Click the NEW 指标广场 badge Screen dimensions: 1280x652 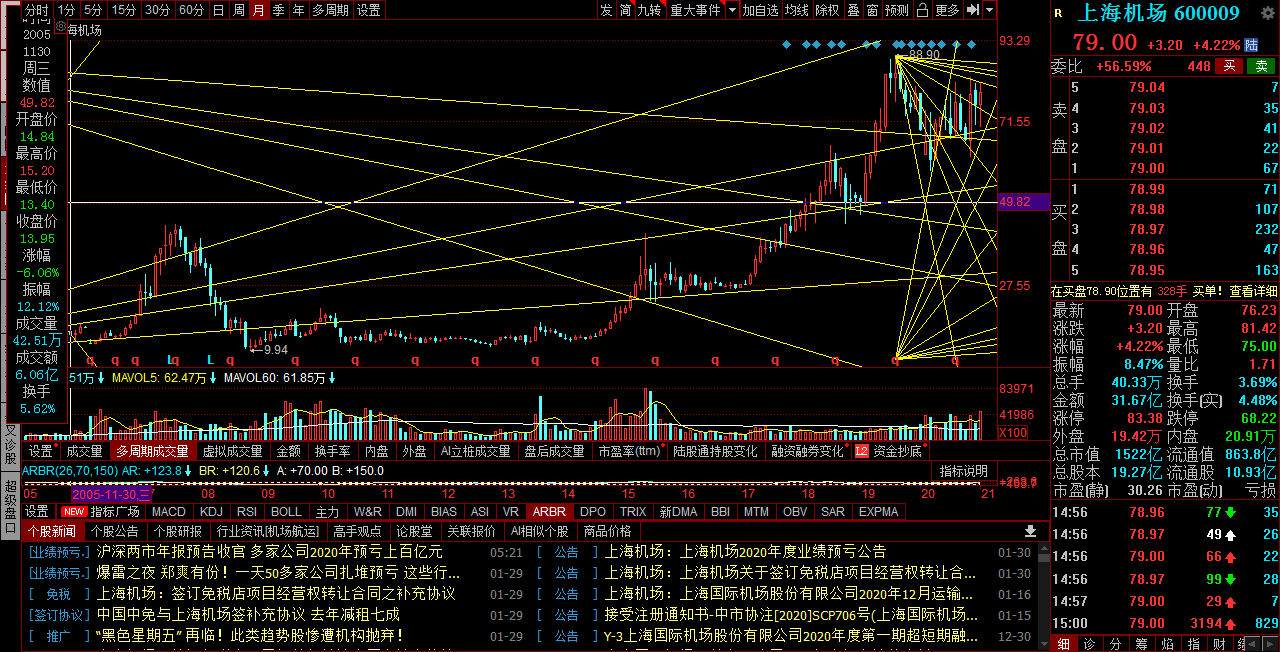[x=102, y=511]
